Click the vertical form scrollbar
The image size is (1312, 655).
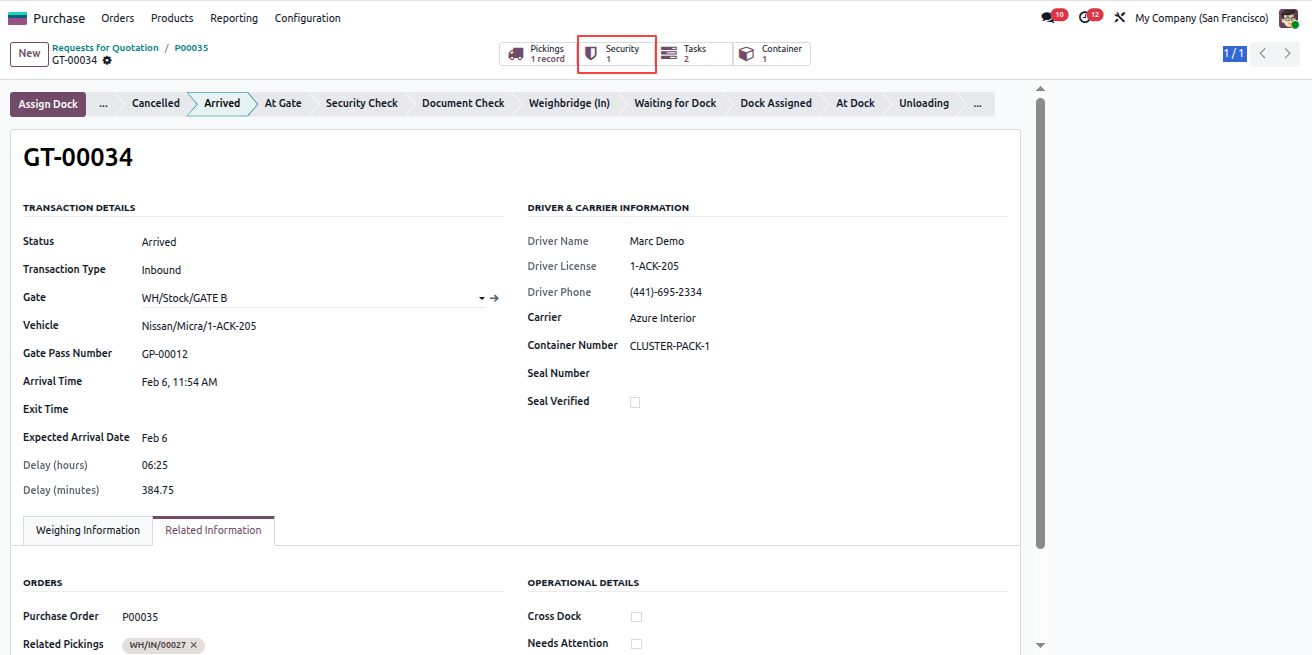click(1040, 322)
